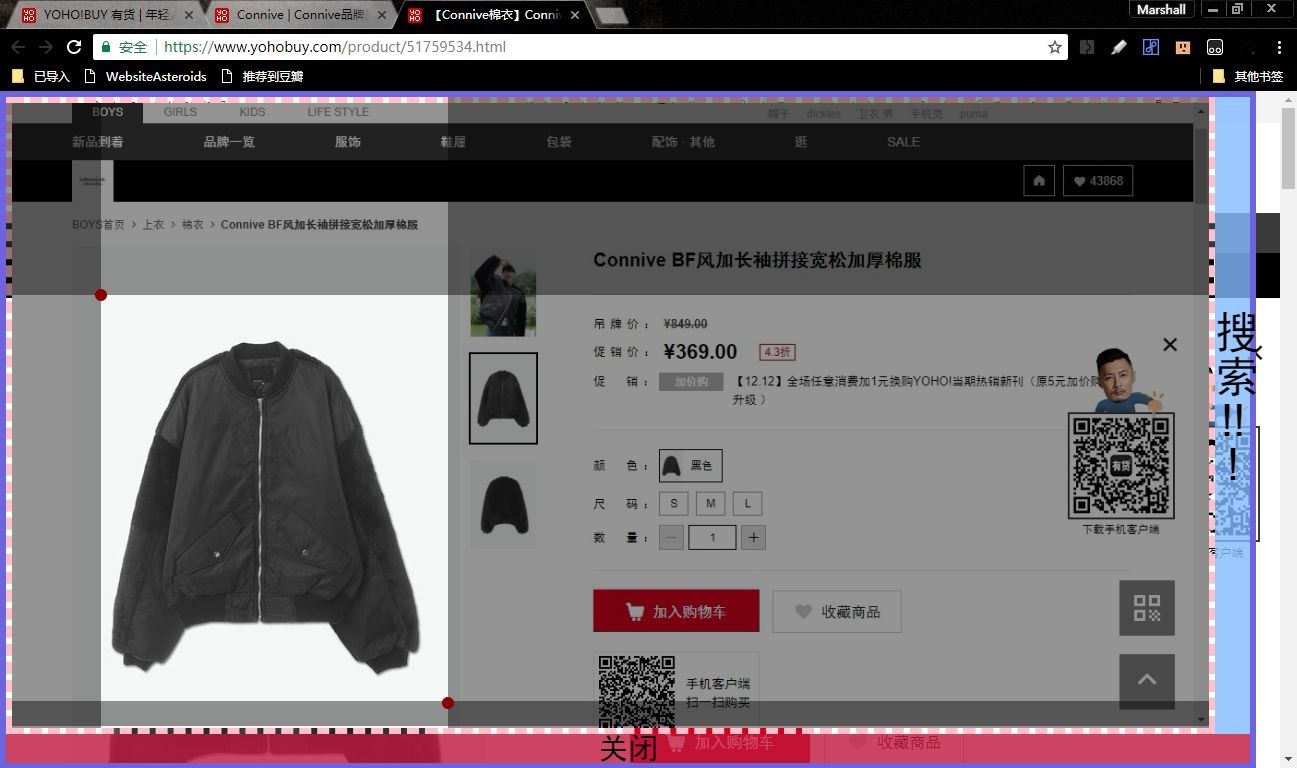This screenshot has height=768, width=1297.
Task: Click the green 安全 site security indicator
Action: 124,47
